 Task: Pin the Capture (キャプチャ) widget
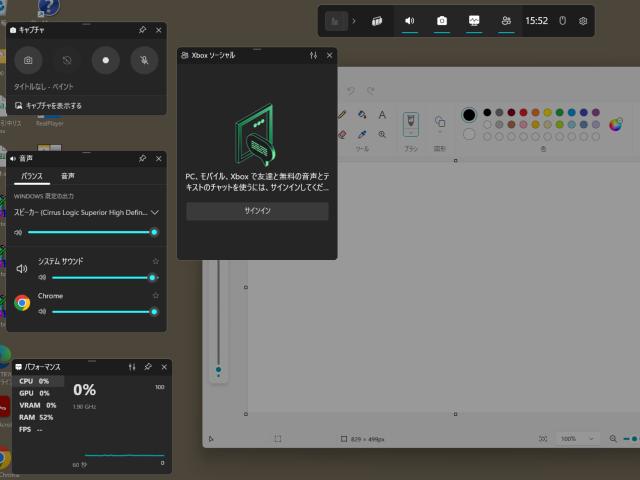click(142, 30)
